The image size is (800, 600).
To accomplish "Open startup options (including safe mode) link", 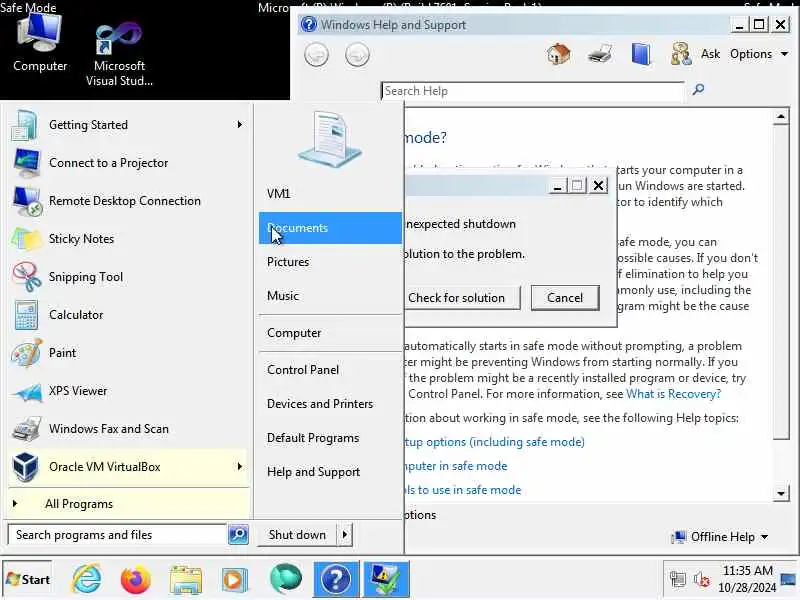I will pyautogui.click(x=494, y=442).
